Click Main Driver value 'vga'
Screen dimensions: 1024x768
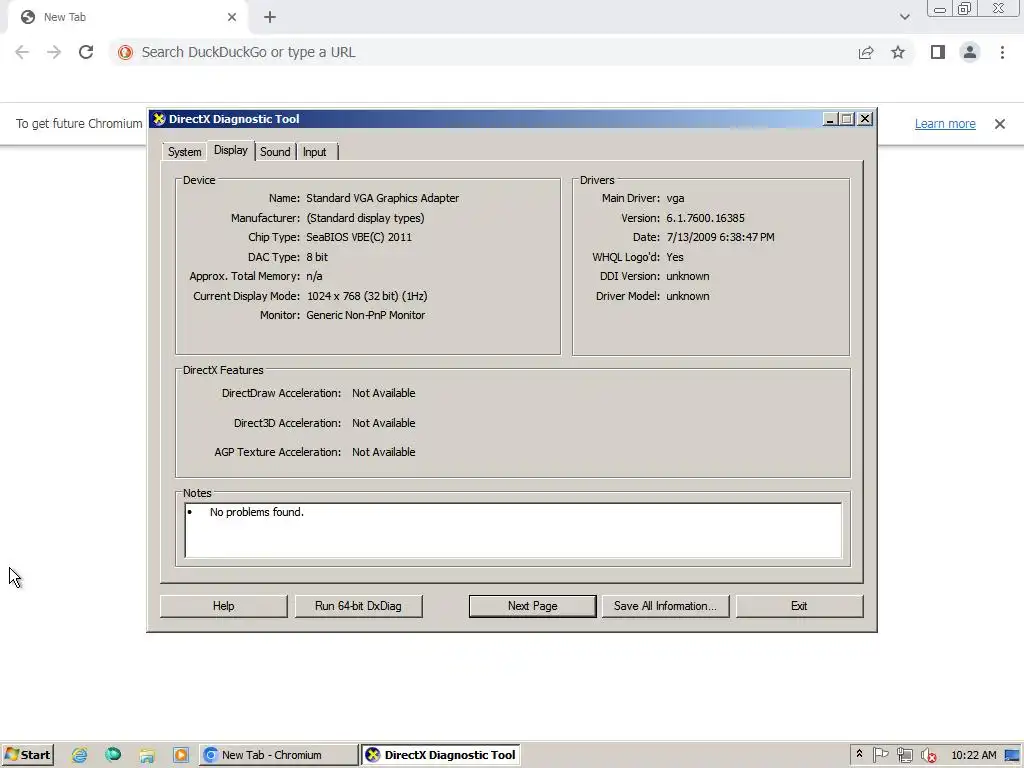pos(675,198)
